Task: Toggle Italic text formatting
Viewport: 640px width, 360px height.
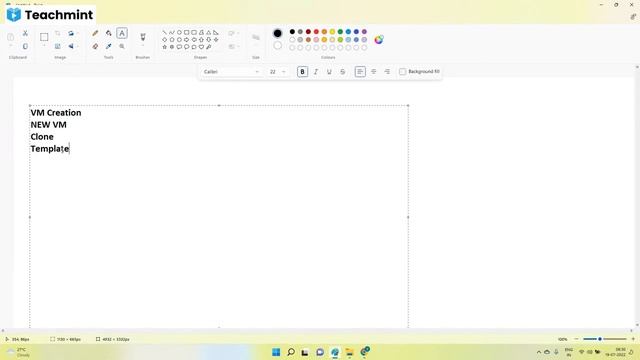Action: click(x=316, y=71)
